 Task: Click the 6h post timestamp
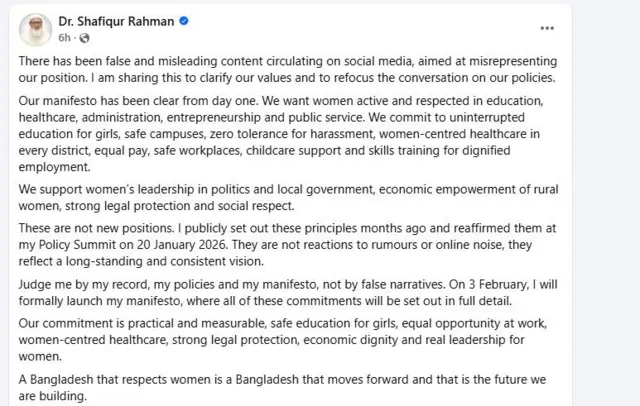pos(63,37)
